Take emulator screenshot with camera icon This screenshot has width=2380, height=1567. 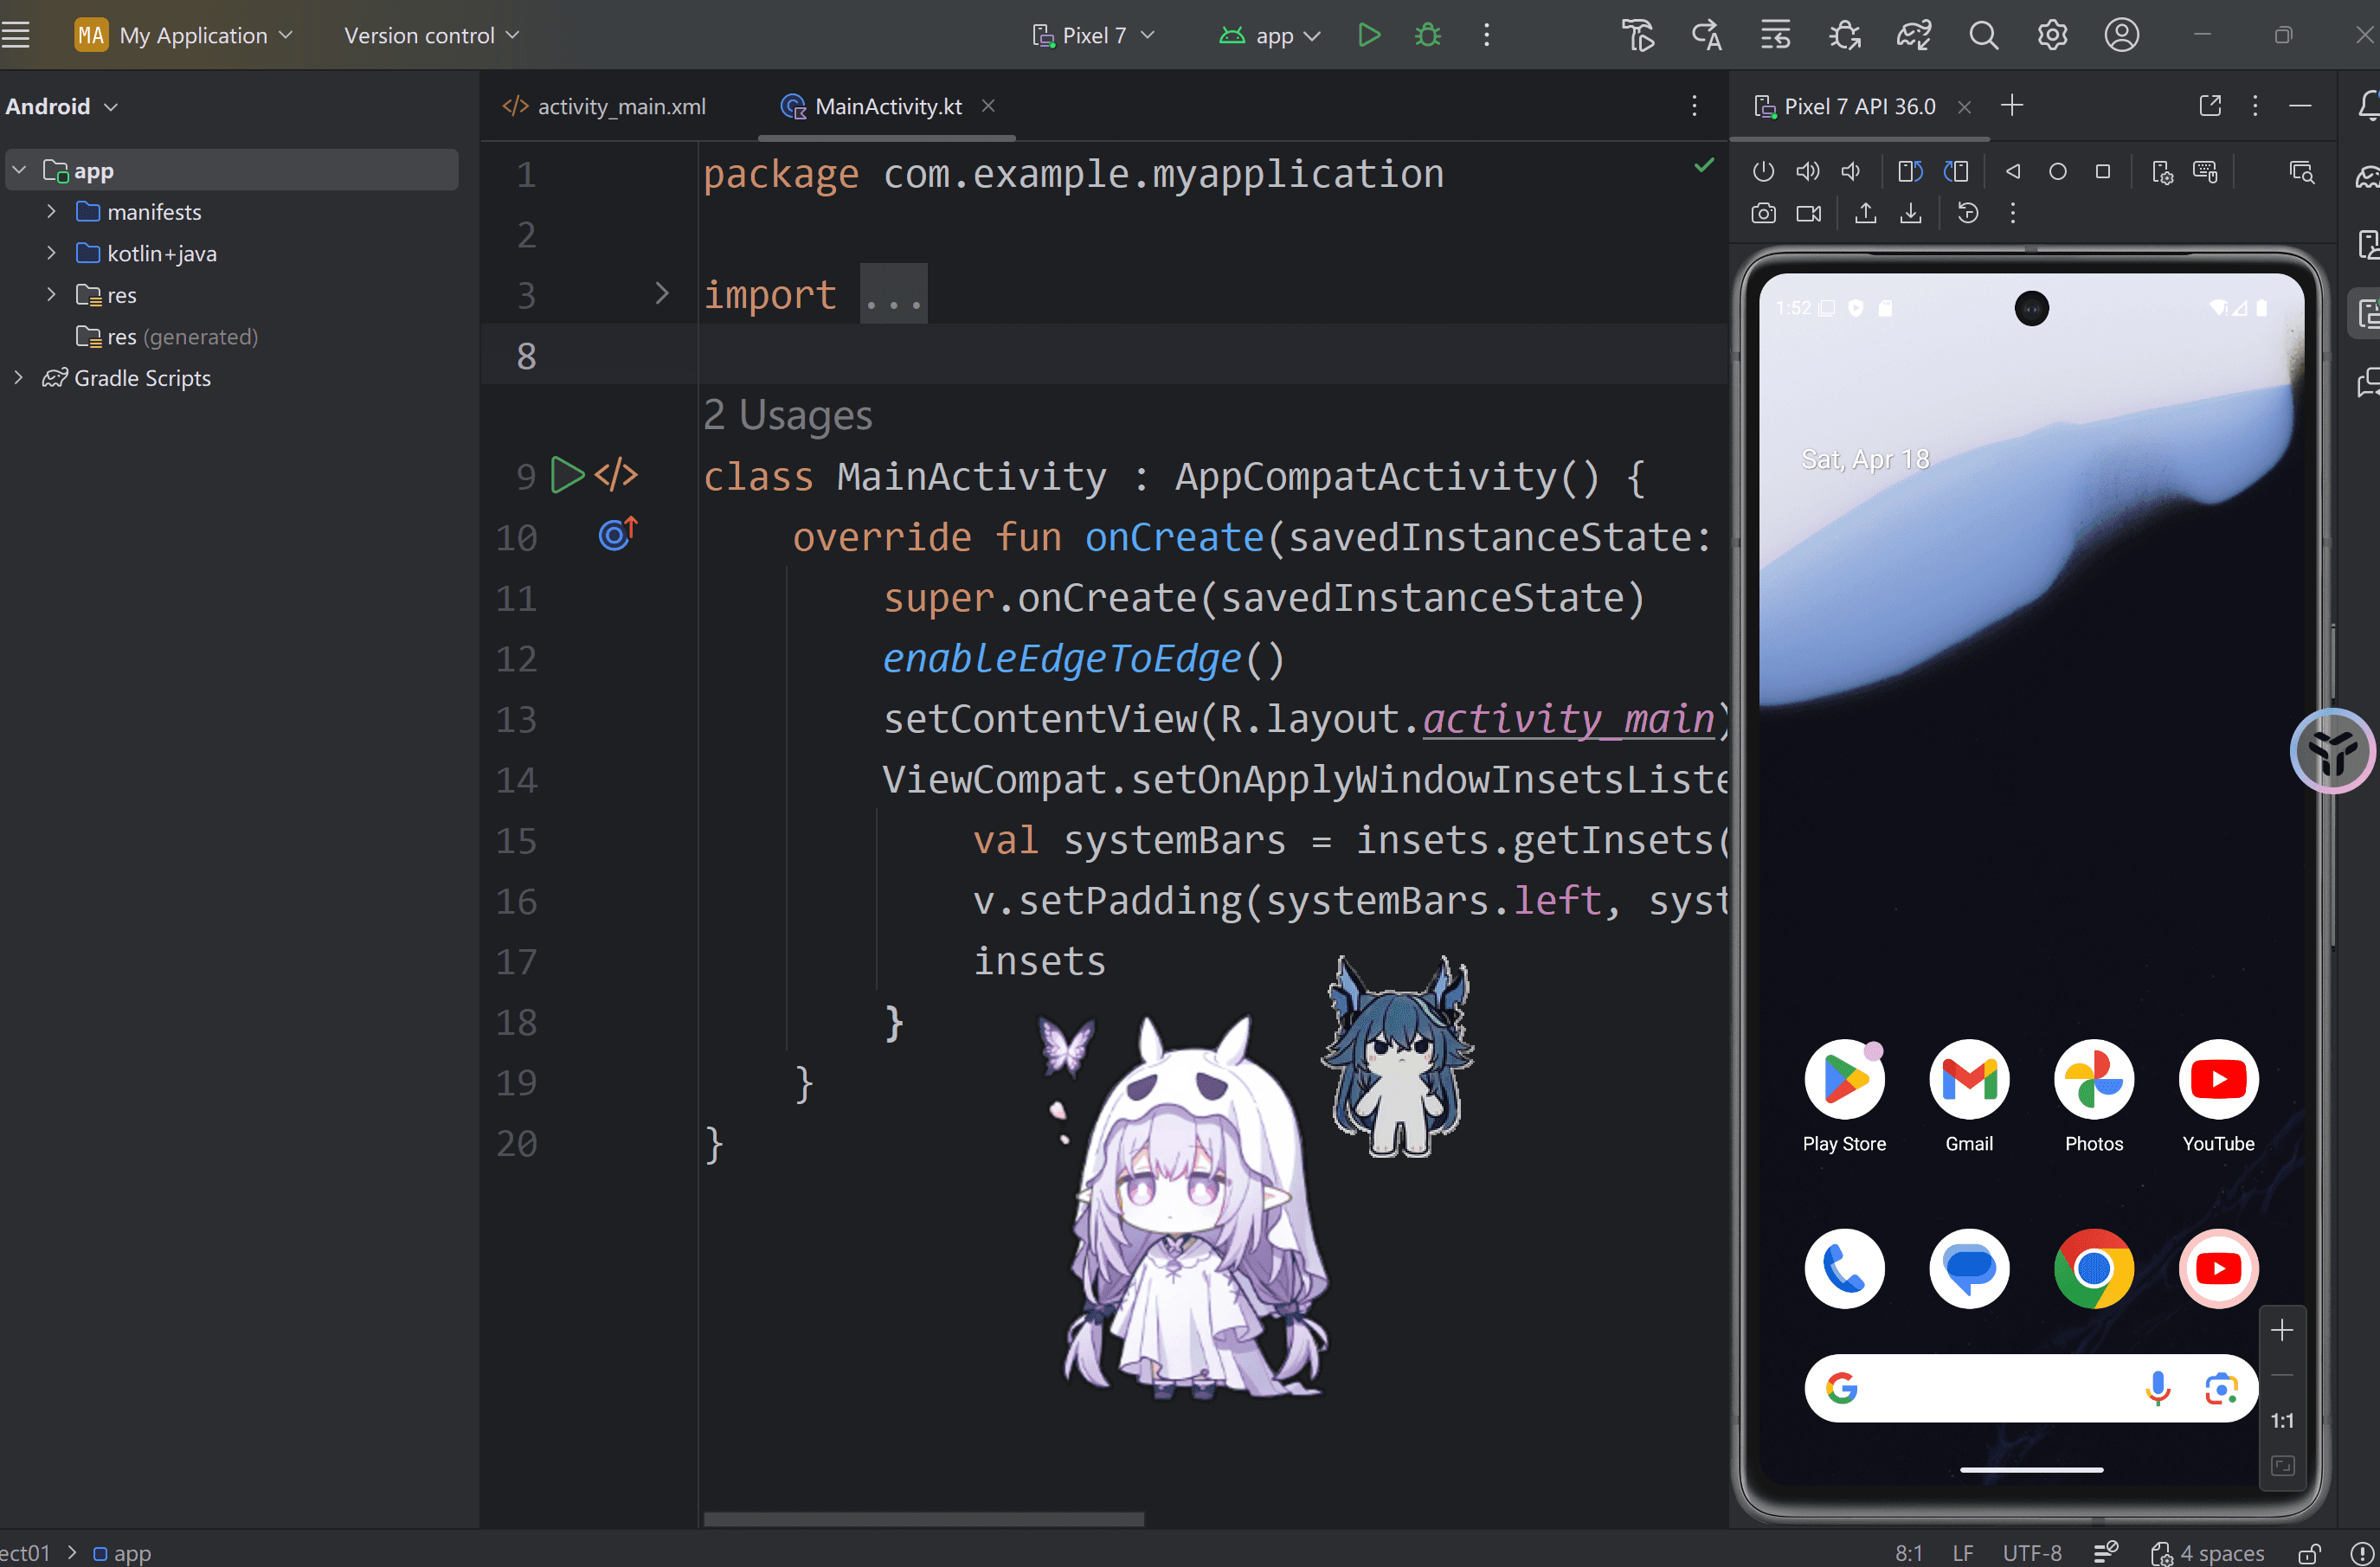(x=1763, y=213)
